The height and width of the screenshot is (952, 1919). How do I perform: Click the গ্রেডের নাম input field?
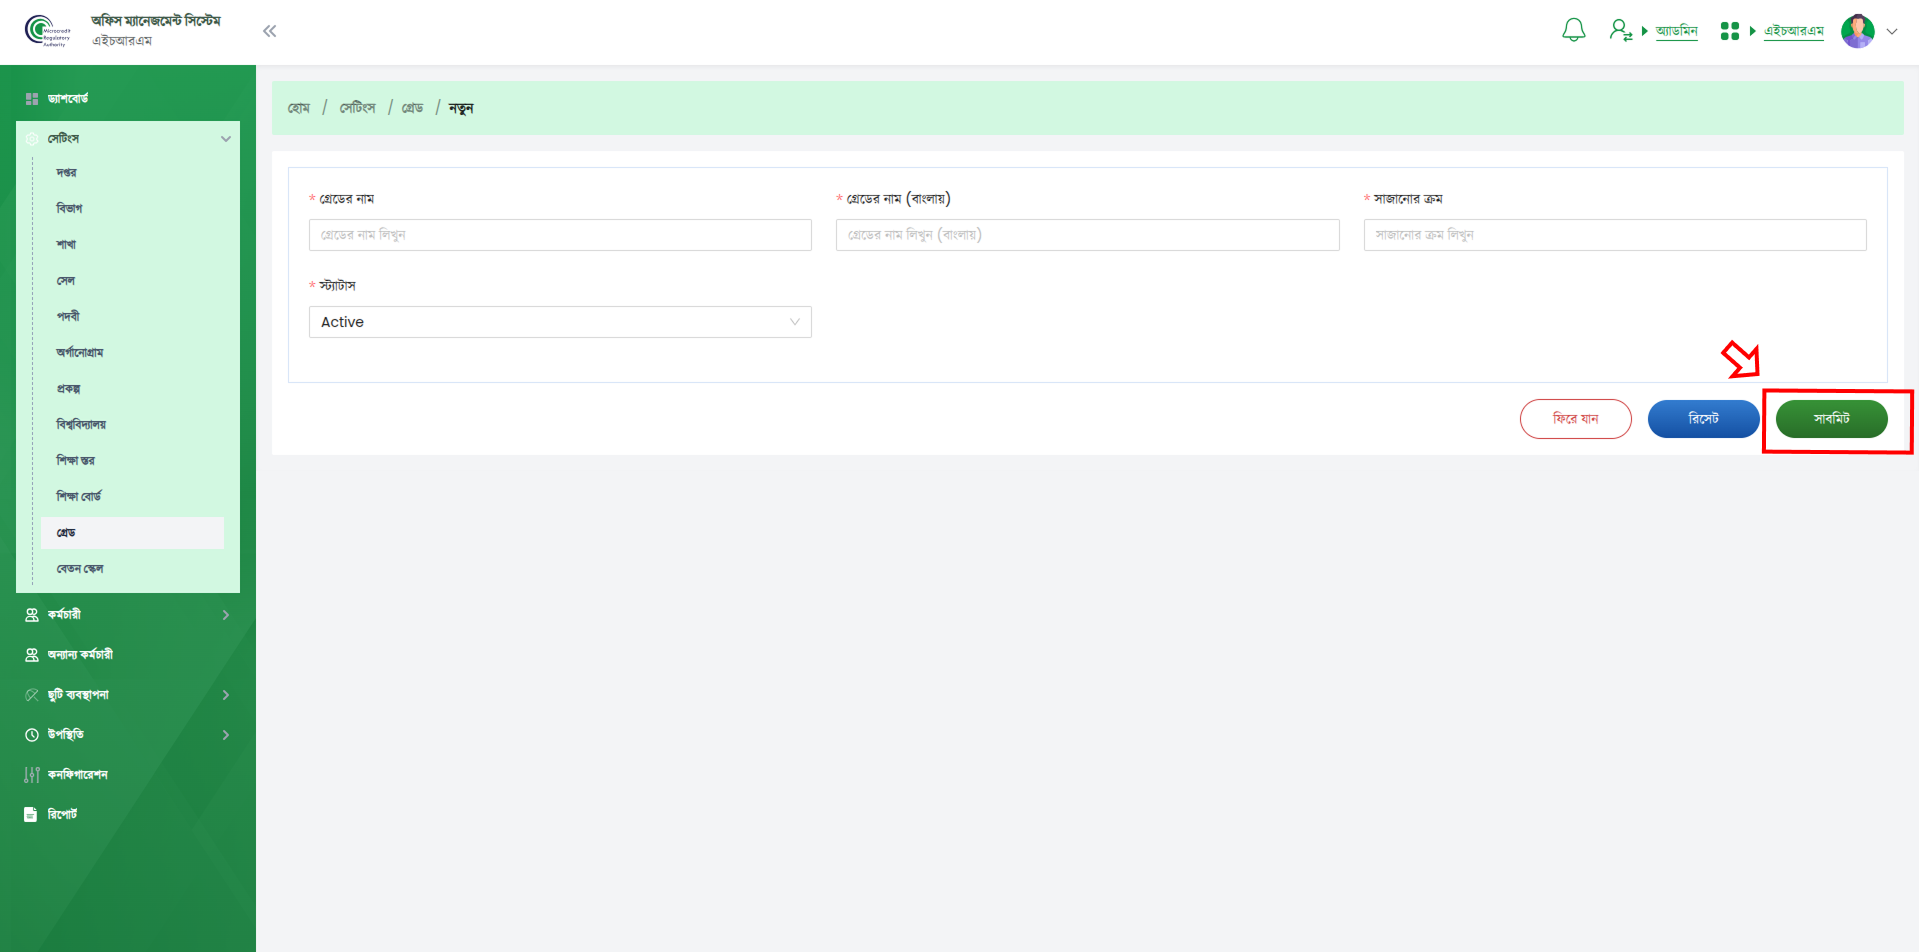pyautogui.click(x=560, y=235)
